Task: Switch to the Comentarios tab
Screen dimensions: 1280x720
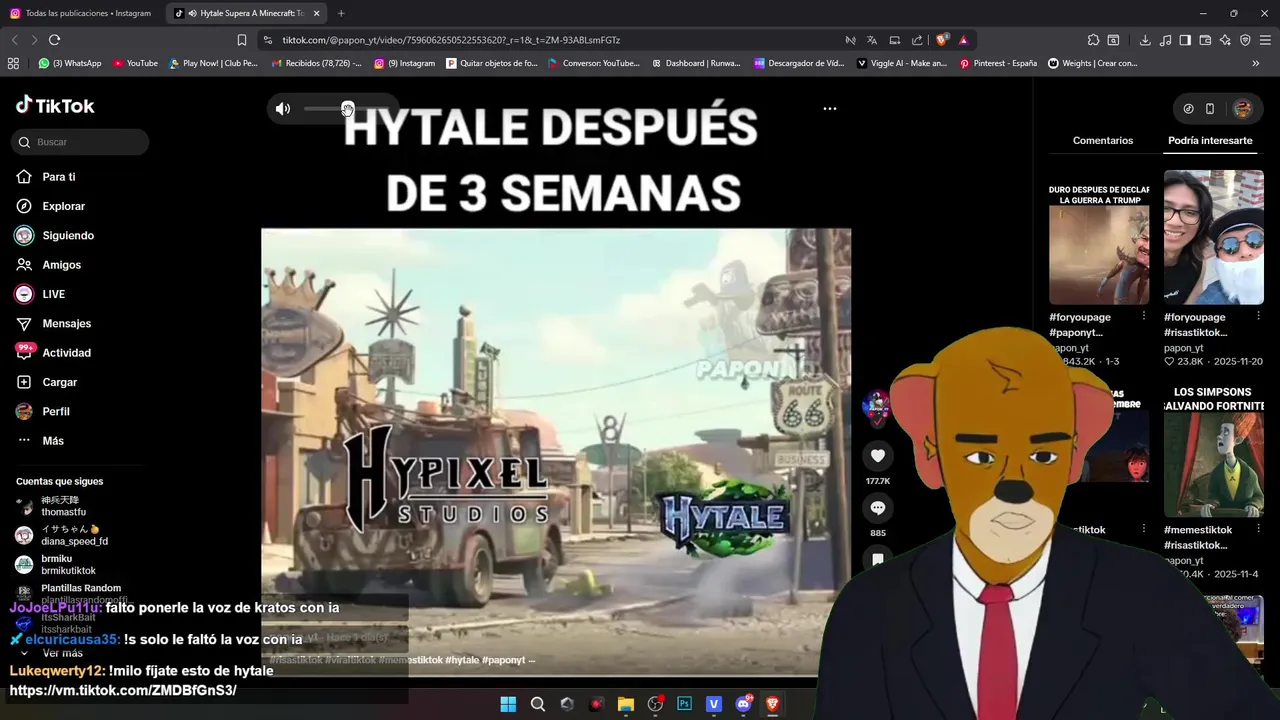Action: 1103,141
